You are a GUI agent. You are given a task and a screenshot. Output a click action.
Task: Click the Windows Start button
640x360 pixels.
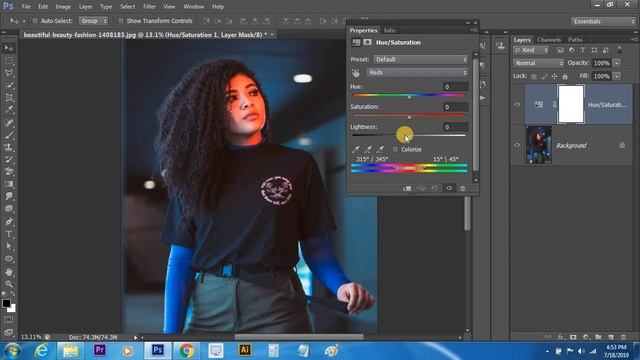coord(12,351)
